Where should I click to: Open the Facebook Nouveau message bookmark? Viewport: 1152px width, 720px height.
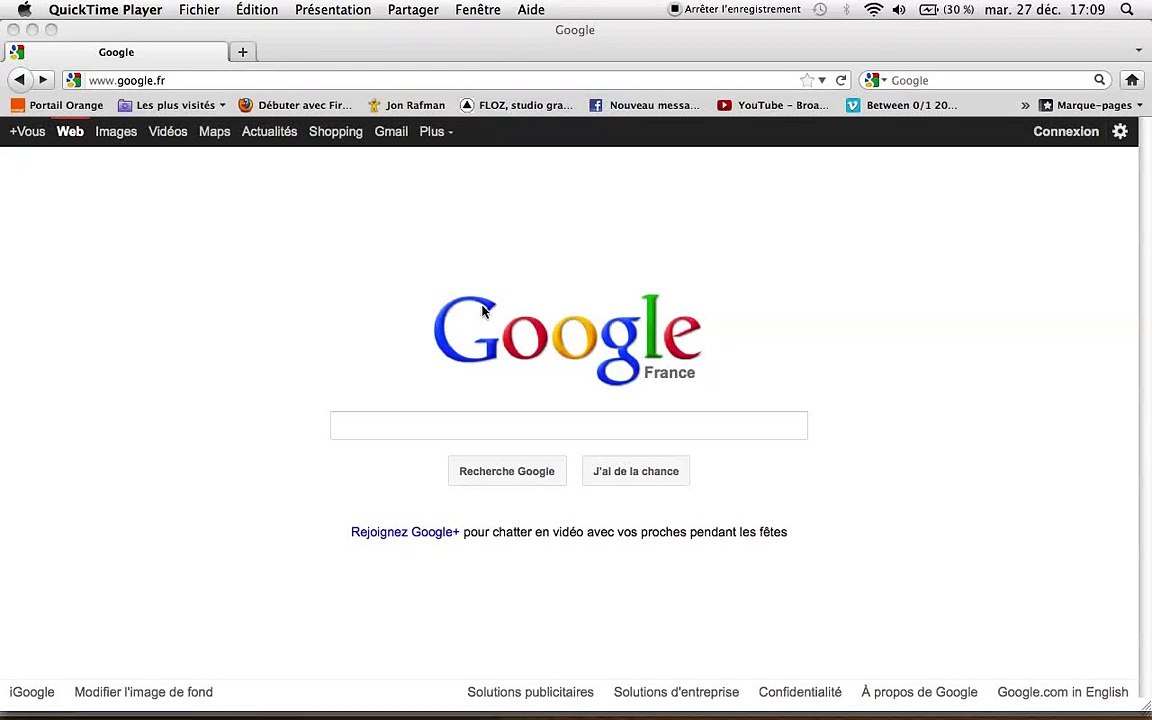(x=644, y=105)
